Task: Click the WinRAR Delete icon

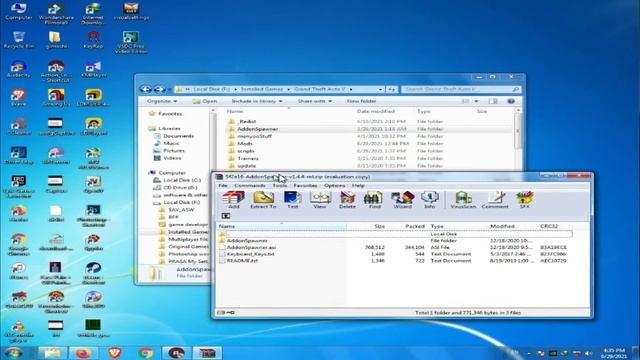Action: [347, 200]
